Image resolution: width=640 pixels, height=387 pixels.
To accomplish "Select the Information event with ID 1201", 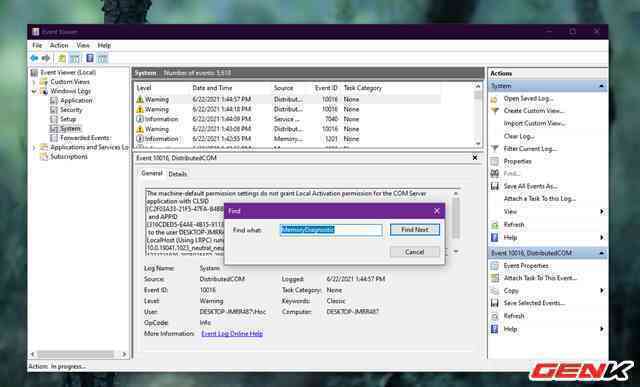I will click(288, 139).
